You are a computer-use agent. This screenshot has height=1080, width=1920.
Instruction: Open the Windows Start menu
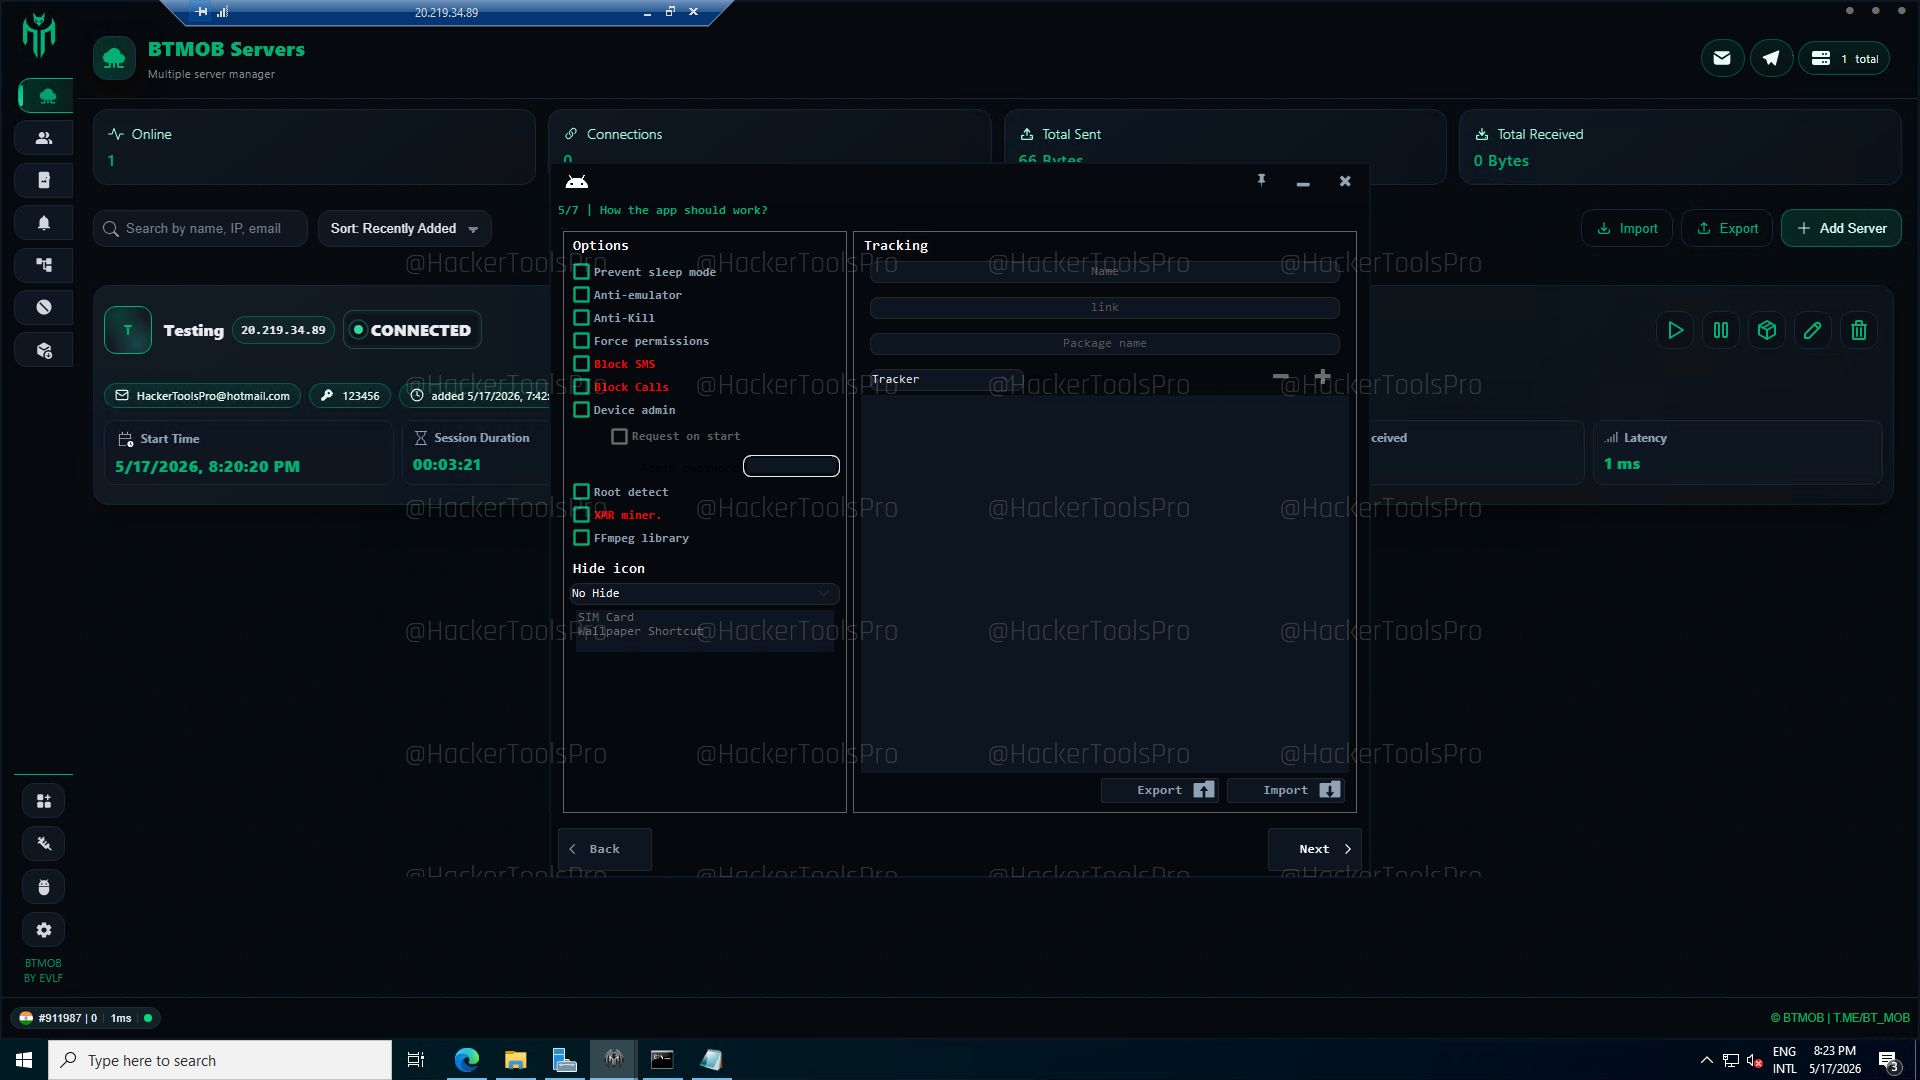pos(24,1060)
